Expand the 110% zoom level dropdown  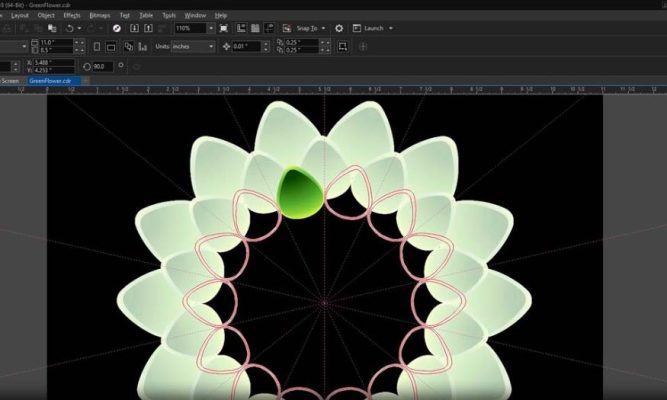214,29
